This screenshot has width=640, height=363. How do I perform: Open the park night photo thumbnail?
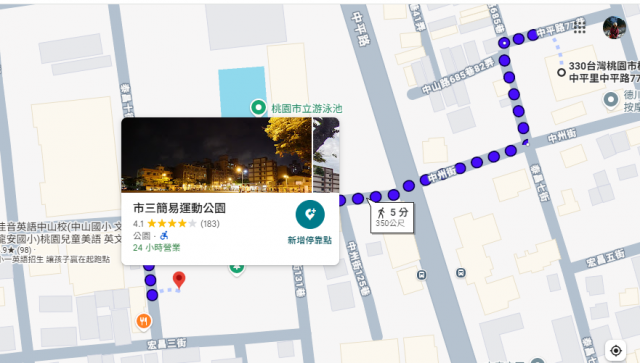point(217,155)
